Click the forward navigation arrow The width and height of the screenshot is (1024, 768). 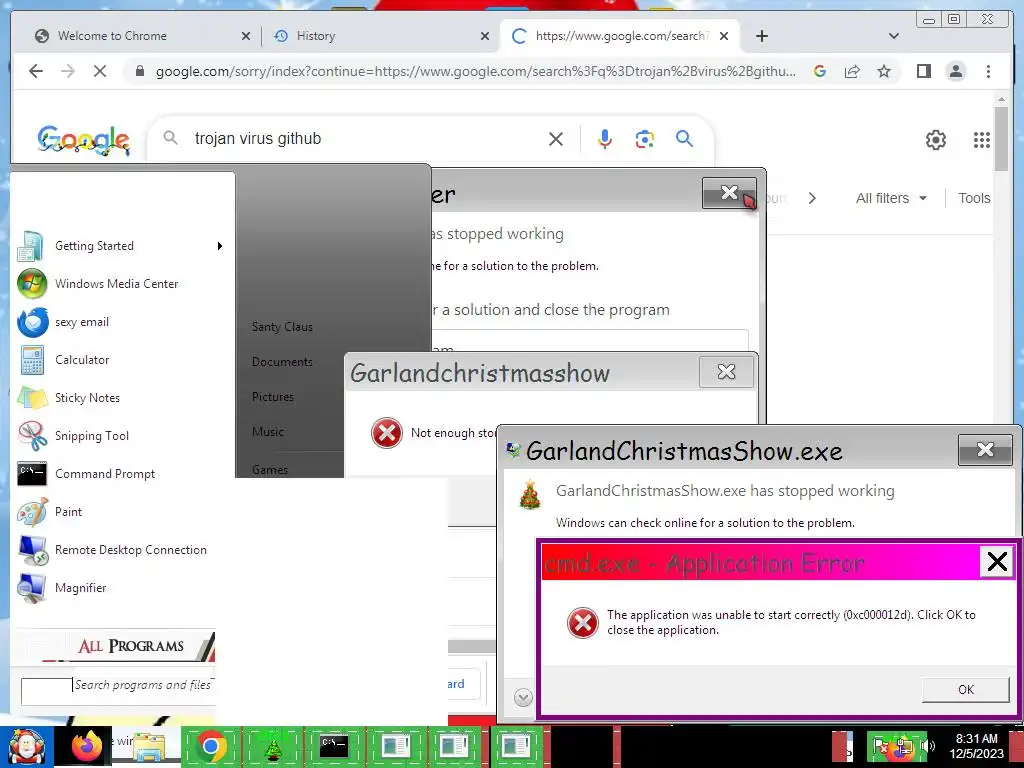pos(68,71)
